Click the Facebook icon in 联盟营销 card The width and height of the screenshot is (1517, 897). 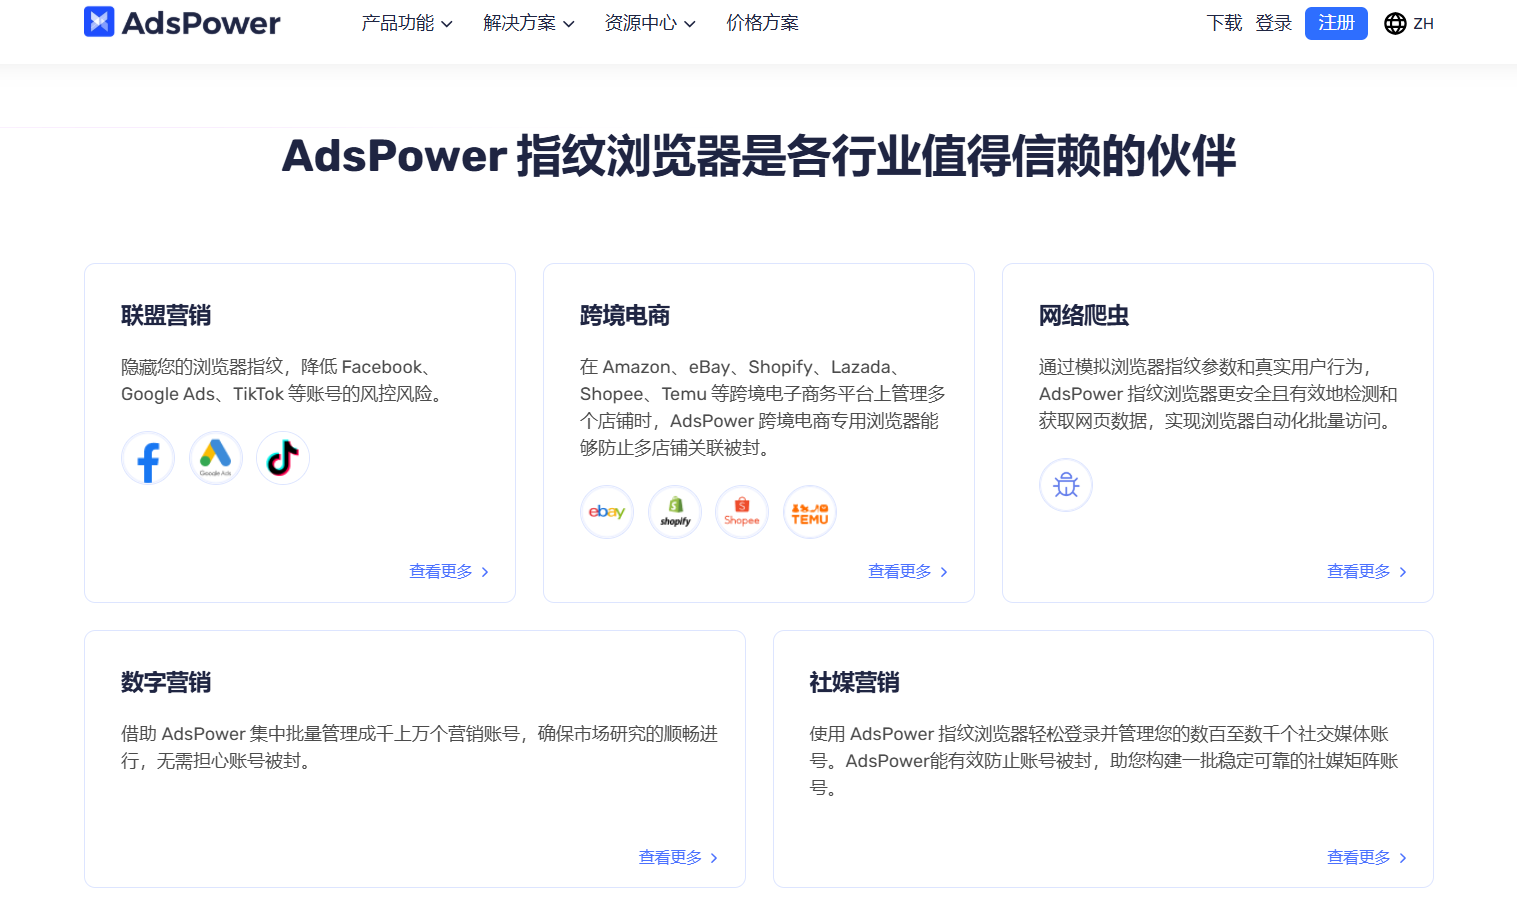[x=148, y=459]
